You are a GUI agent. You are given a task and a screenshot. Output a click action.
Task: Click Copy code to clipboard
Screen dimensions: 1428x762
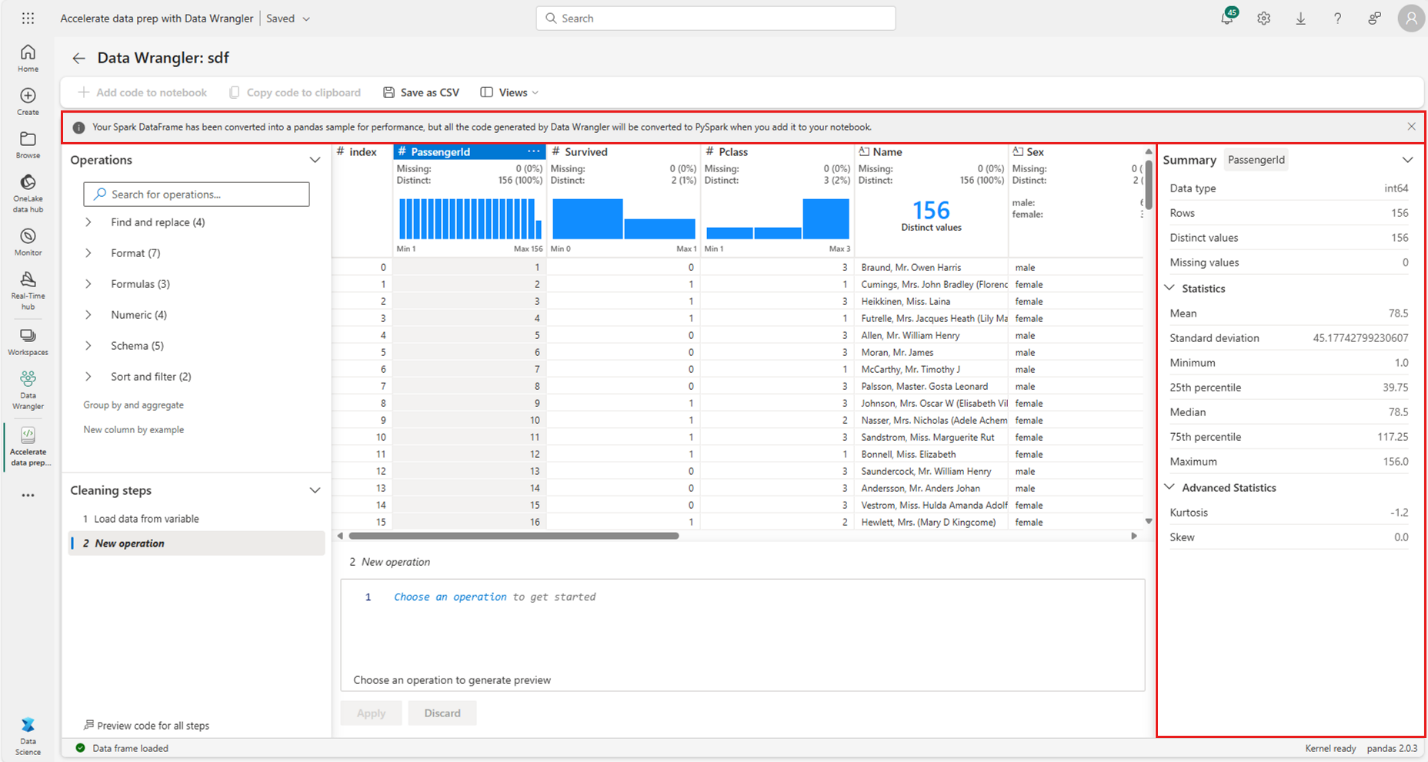click(295, 92)
